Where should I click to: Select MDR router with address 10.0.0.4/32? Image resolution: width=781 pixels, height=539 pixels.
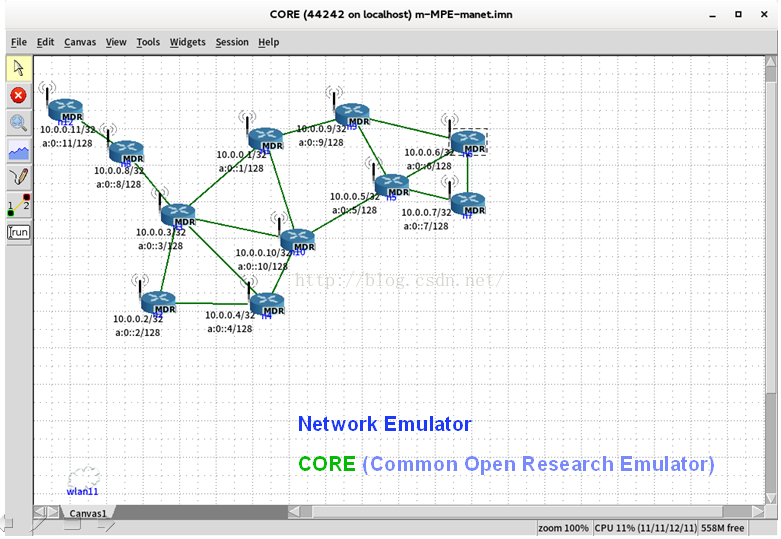267,303
